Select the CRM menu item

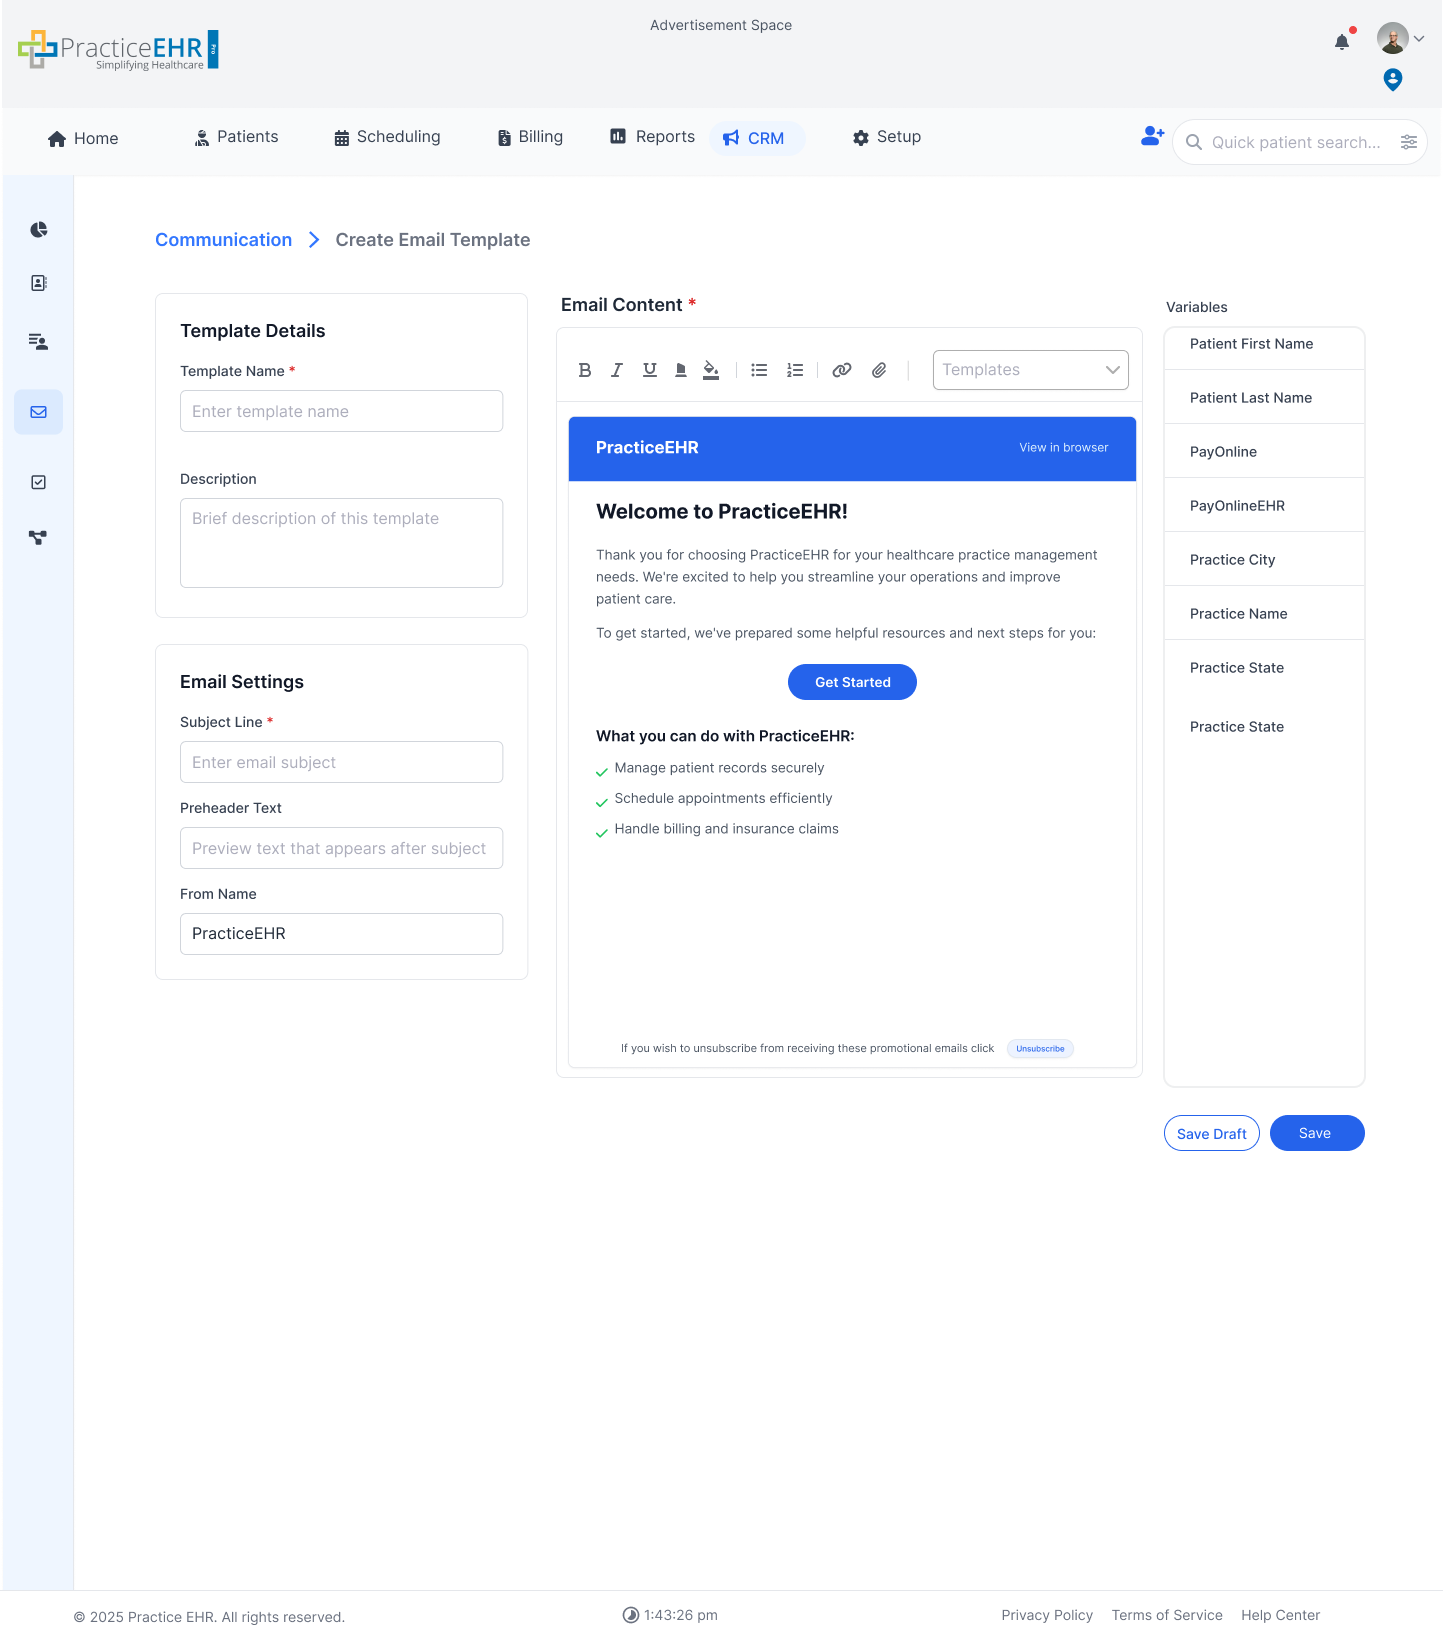(756, 138)
